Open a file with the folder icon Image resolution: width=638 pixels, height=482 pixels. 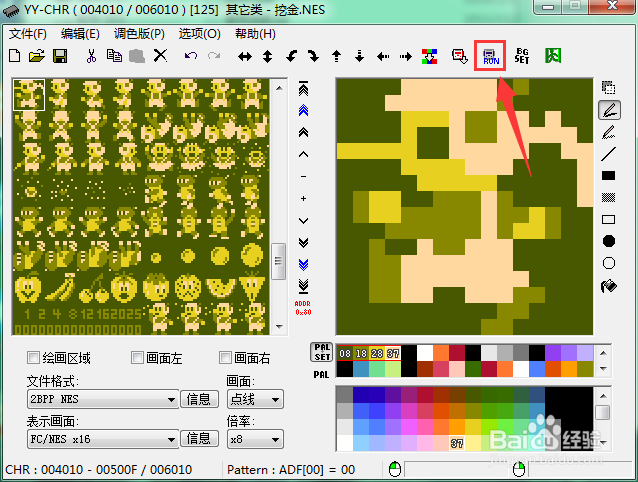(x=37, y=56)
